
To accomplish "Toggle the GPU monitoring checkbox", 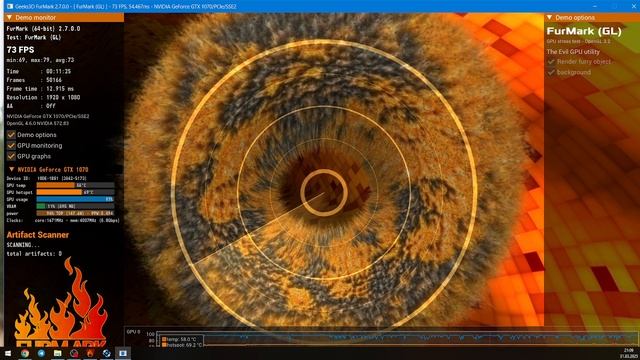I will click(x=11, y=145).
